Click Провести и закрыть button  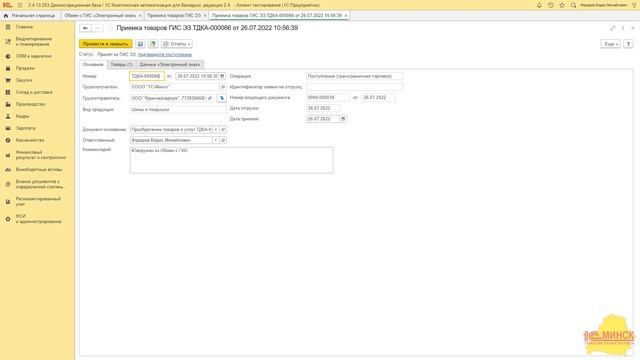click(x=105, y=44)
